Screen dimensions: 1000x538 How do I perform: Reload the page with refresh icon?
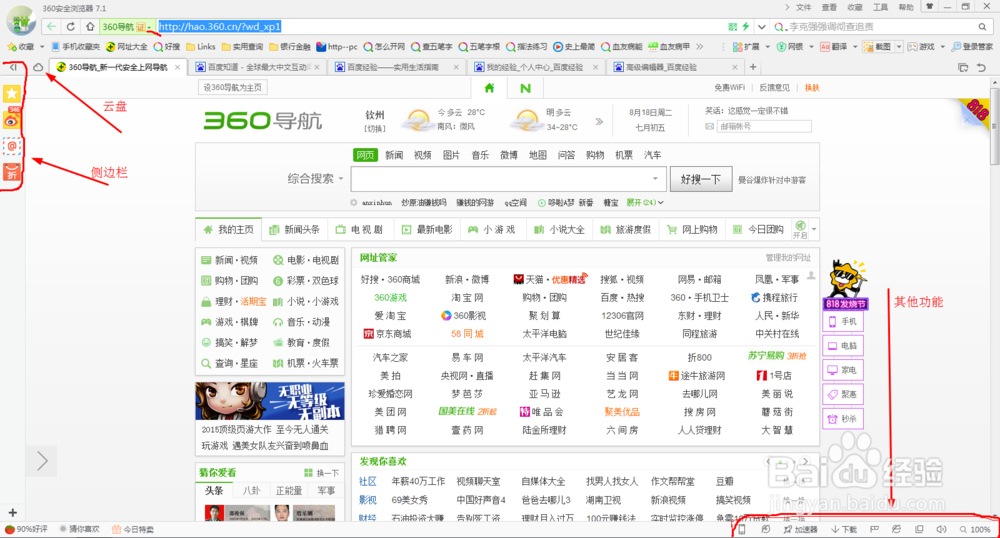71,27
